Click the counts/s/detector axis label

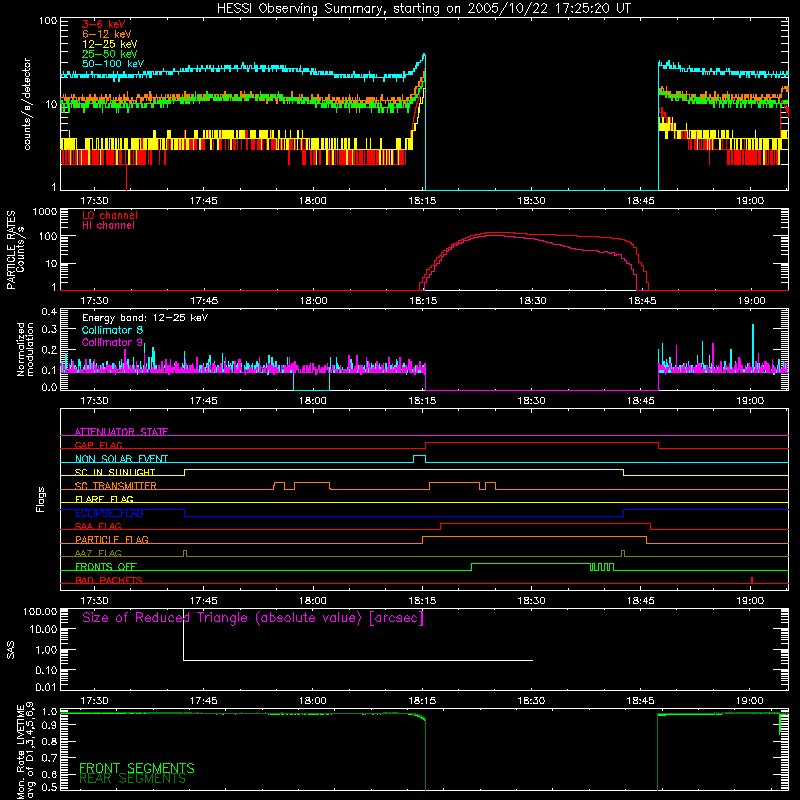[x=27, y=104]
